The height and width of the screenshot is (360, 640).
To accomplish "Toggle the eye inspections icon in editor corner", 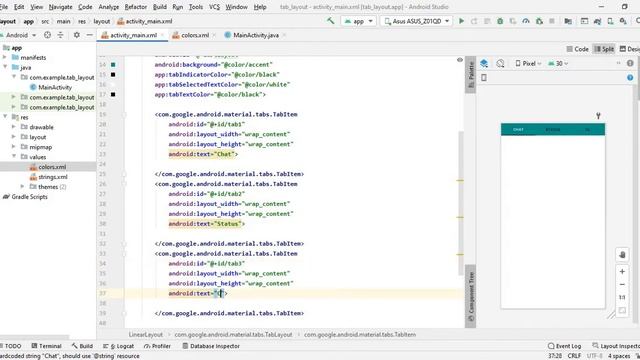I will (x=460, y=60).
